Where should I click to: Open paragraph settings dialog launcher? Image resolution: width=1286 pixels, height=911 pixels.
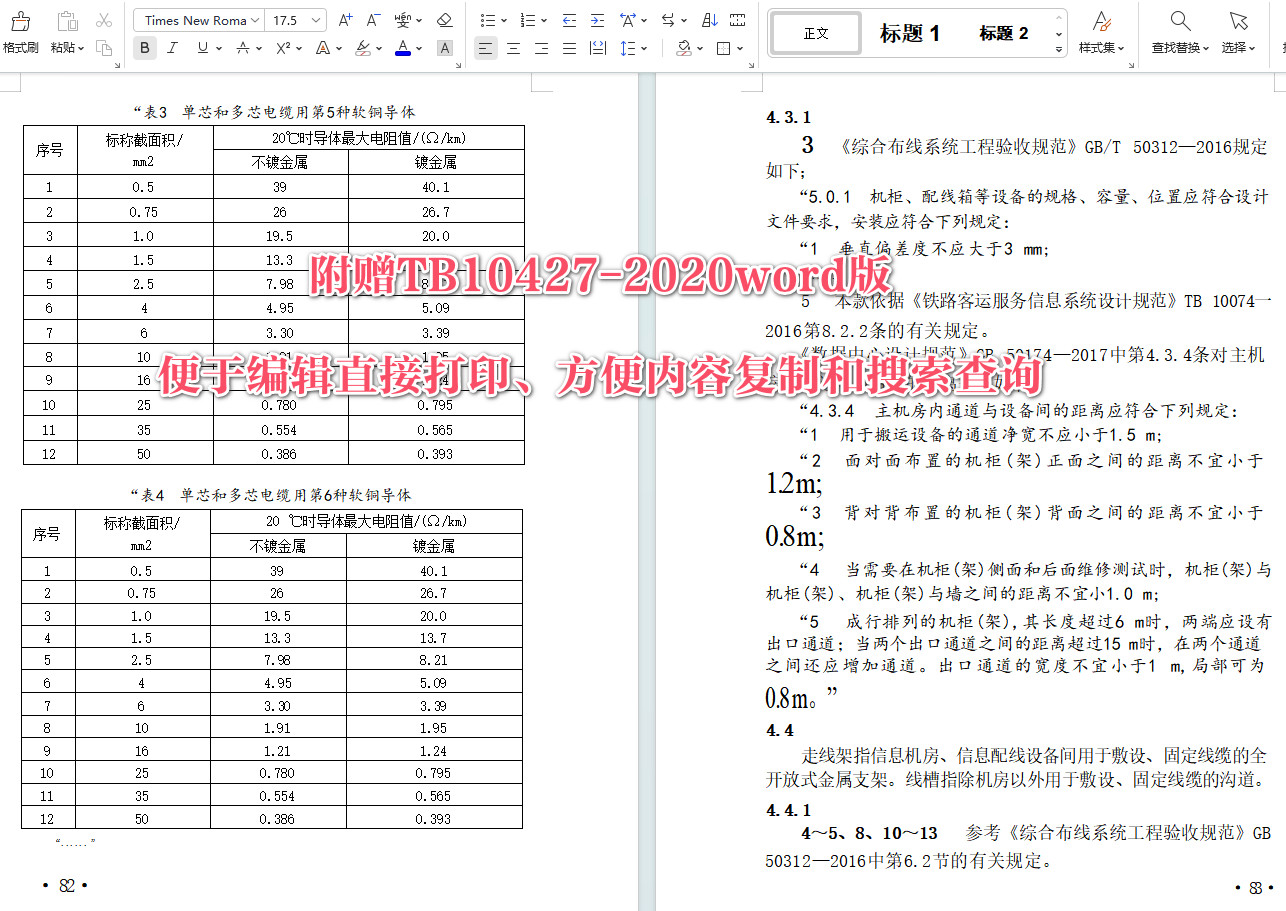pyautogui.click(x=749, y=66)
